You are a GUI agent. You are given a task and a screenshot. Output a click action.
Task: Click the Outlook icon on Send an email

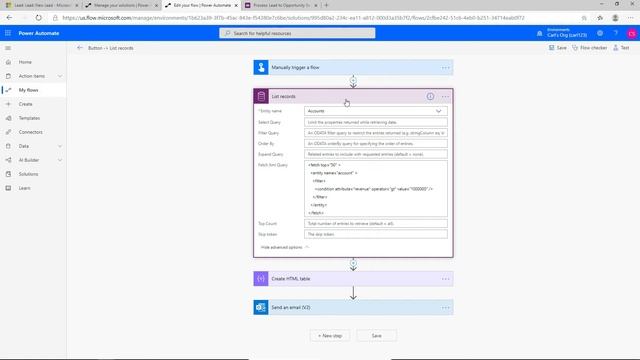pos(261,307)
